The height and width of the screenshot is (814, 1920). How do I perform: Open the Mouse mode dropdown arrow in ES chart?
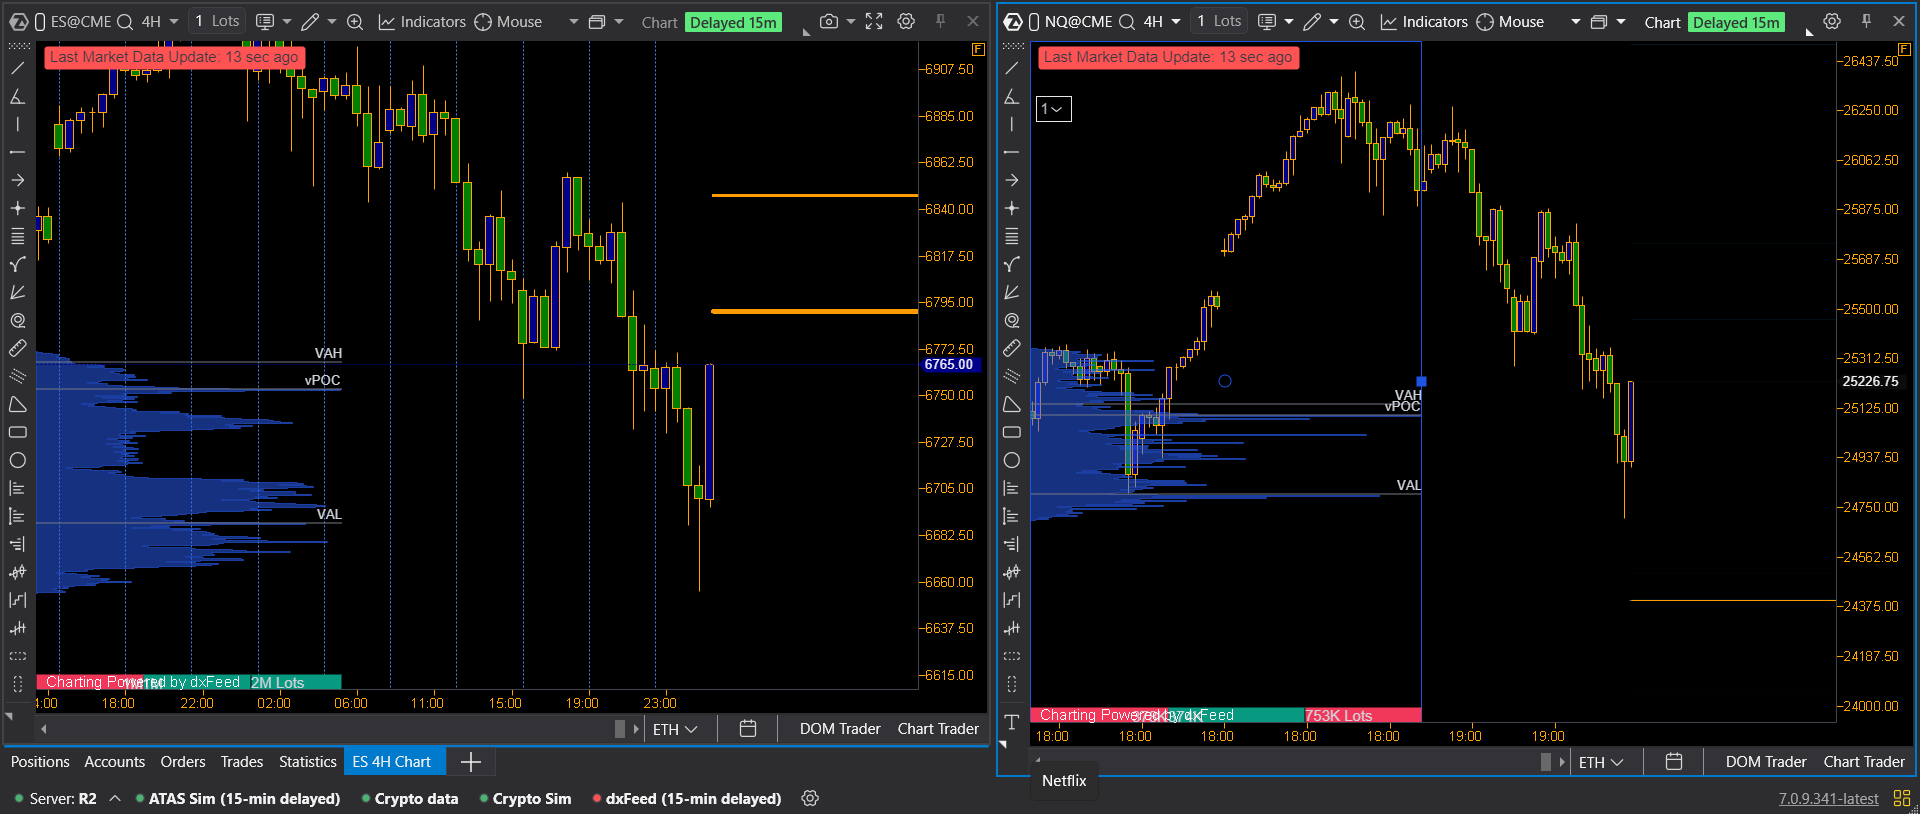(x=574, y=22)
